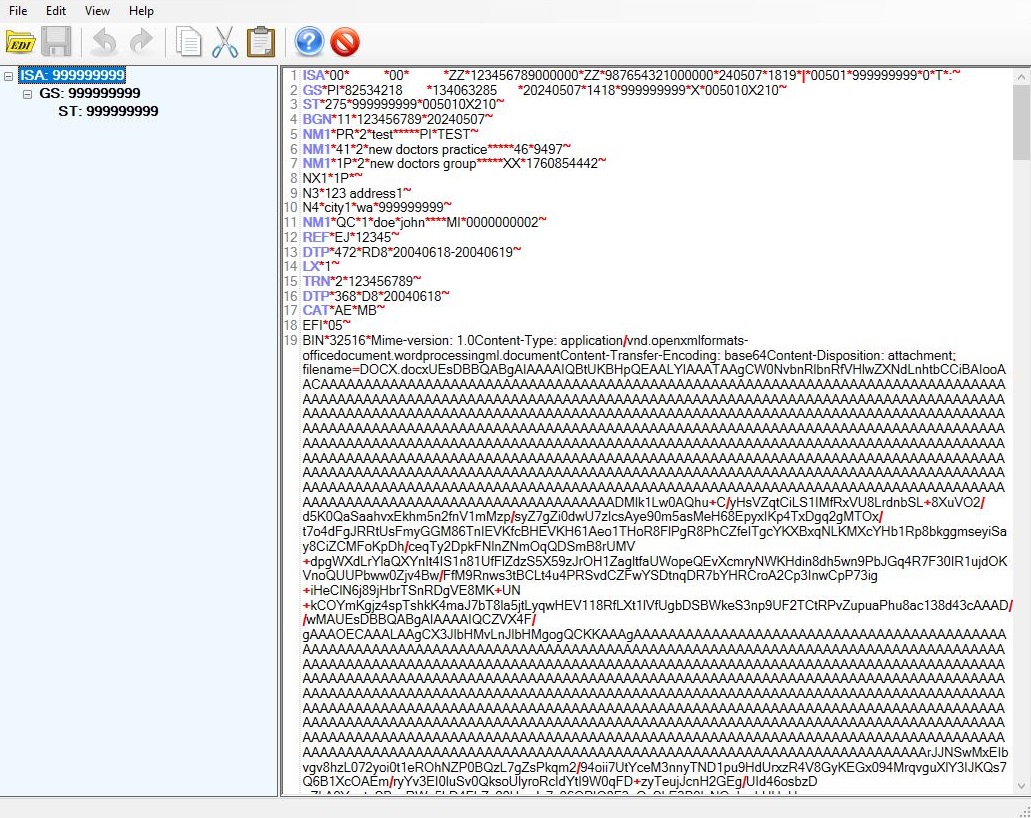Click the EFI*05 segment line
This screenshot has height=818, width=1031.
click(x=326, y=325)
